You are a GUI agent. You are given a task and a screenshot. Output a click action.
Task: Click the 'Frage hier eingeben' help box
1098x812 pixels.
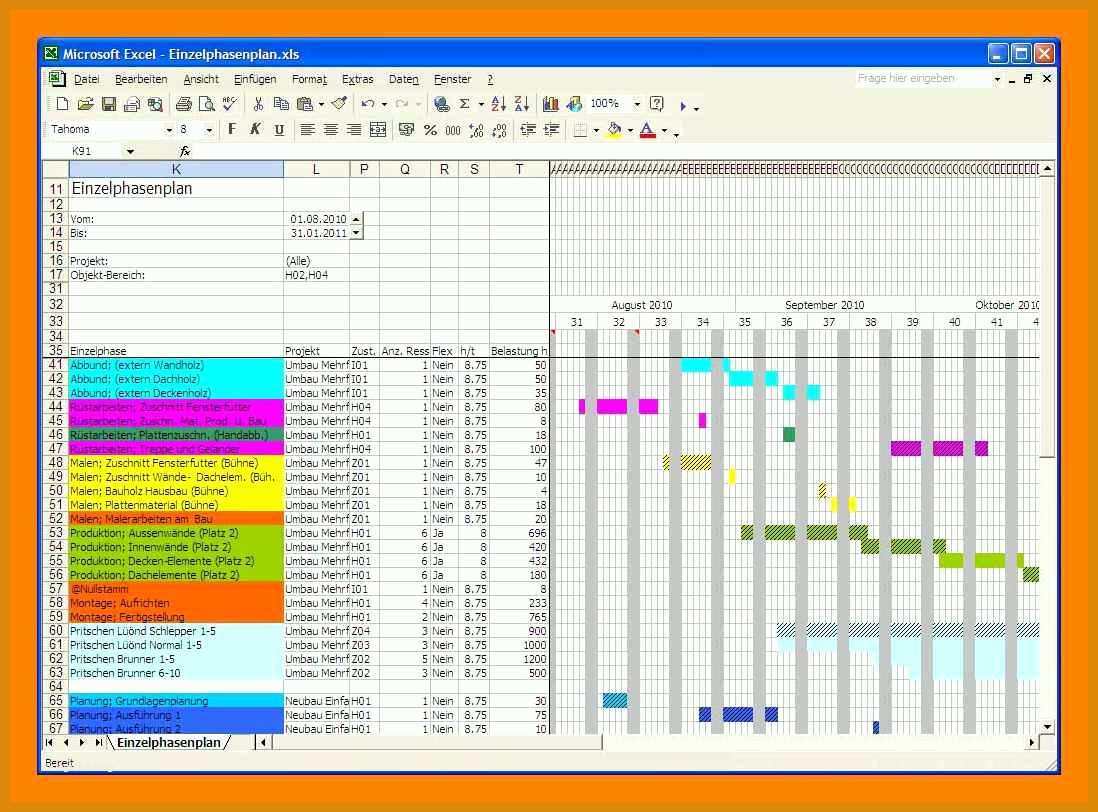(921, 78)
